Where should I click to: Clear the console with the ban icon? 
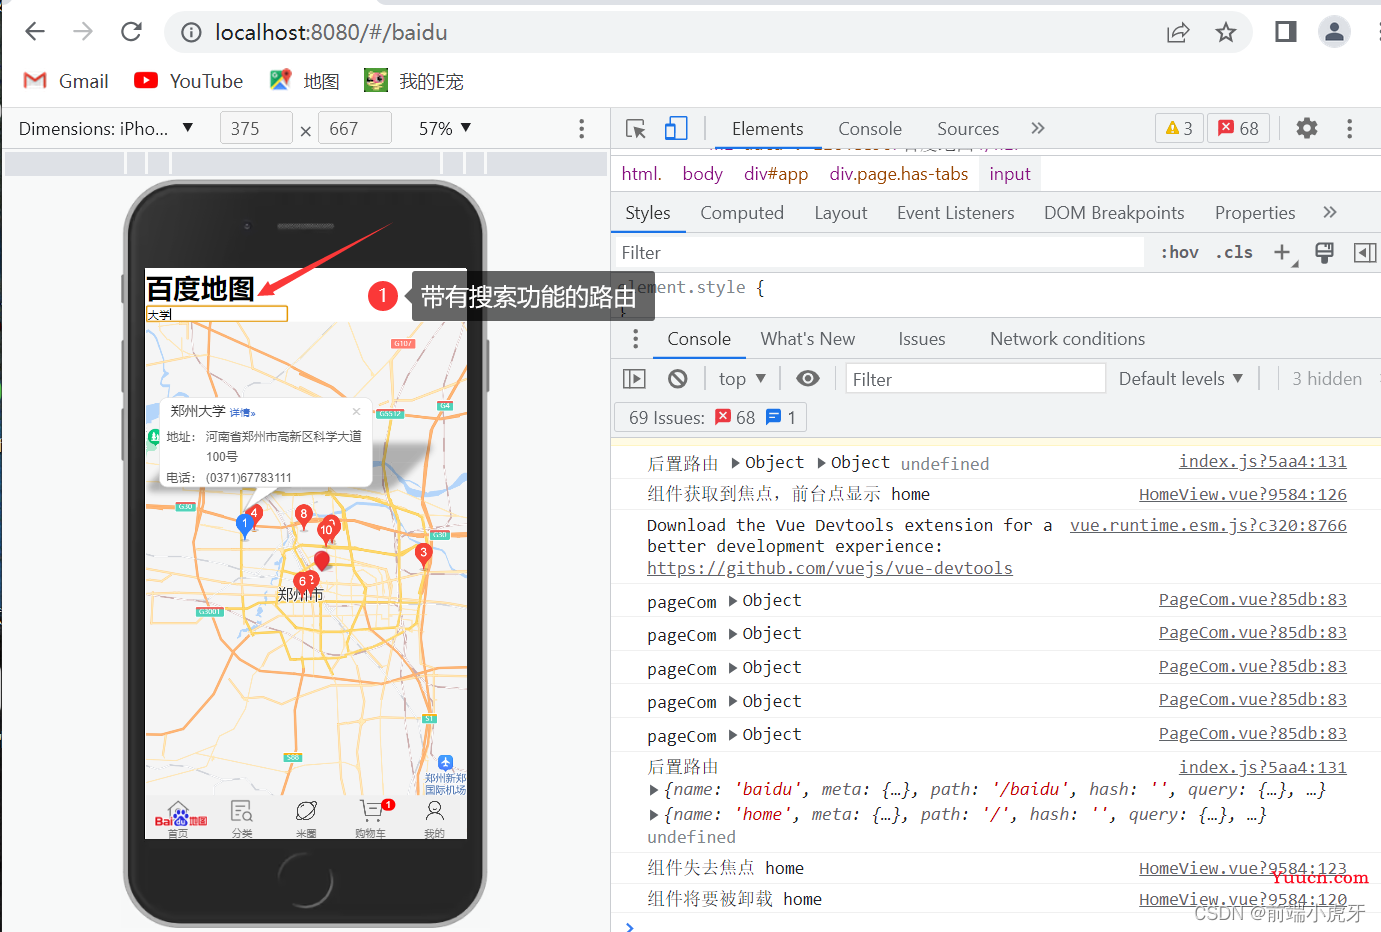(678, 379)
